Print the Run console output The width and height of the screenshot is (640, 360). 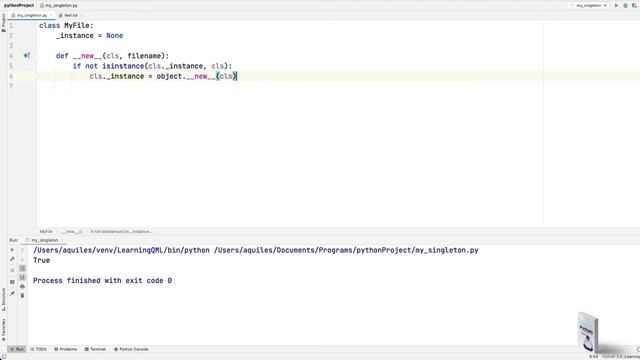click(x=22, y=286)
